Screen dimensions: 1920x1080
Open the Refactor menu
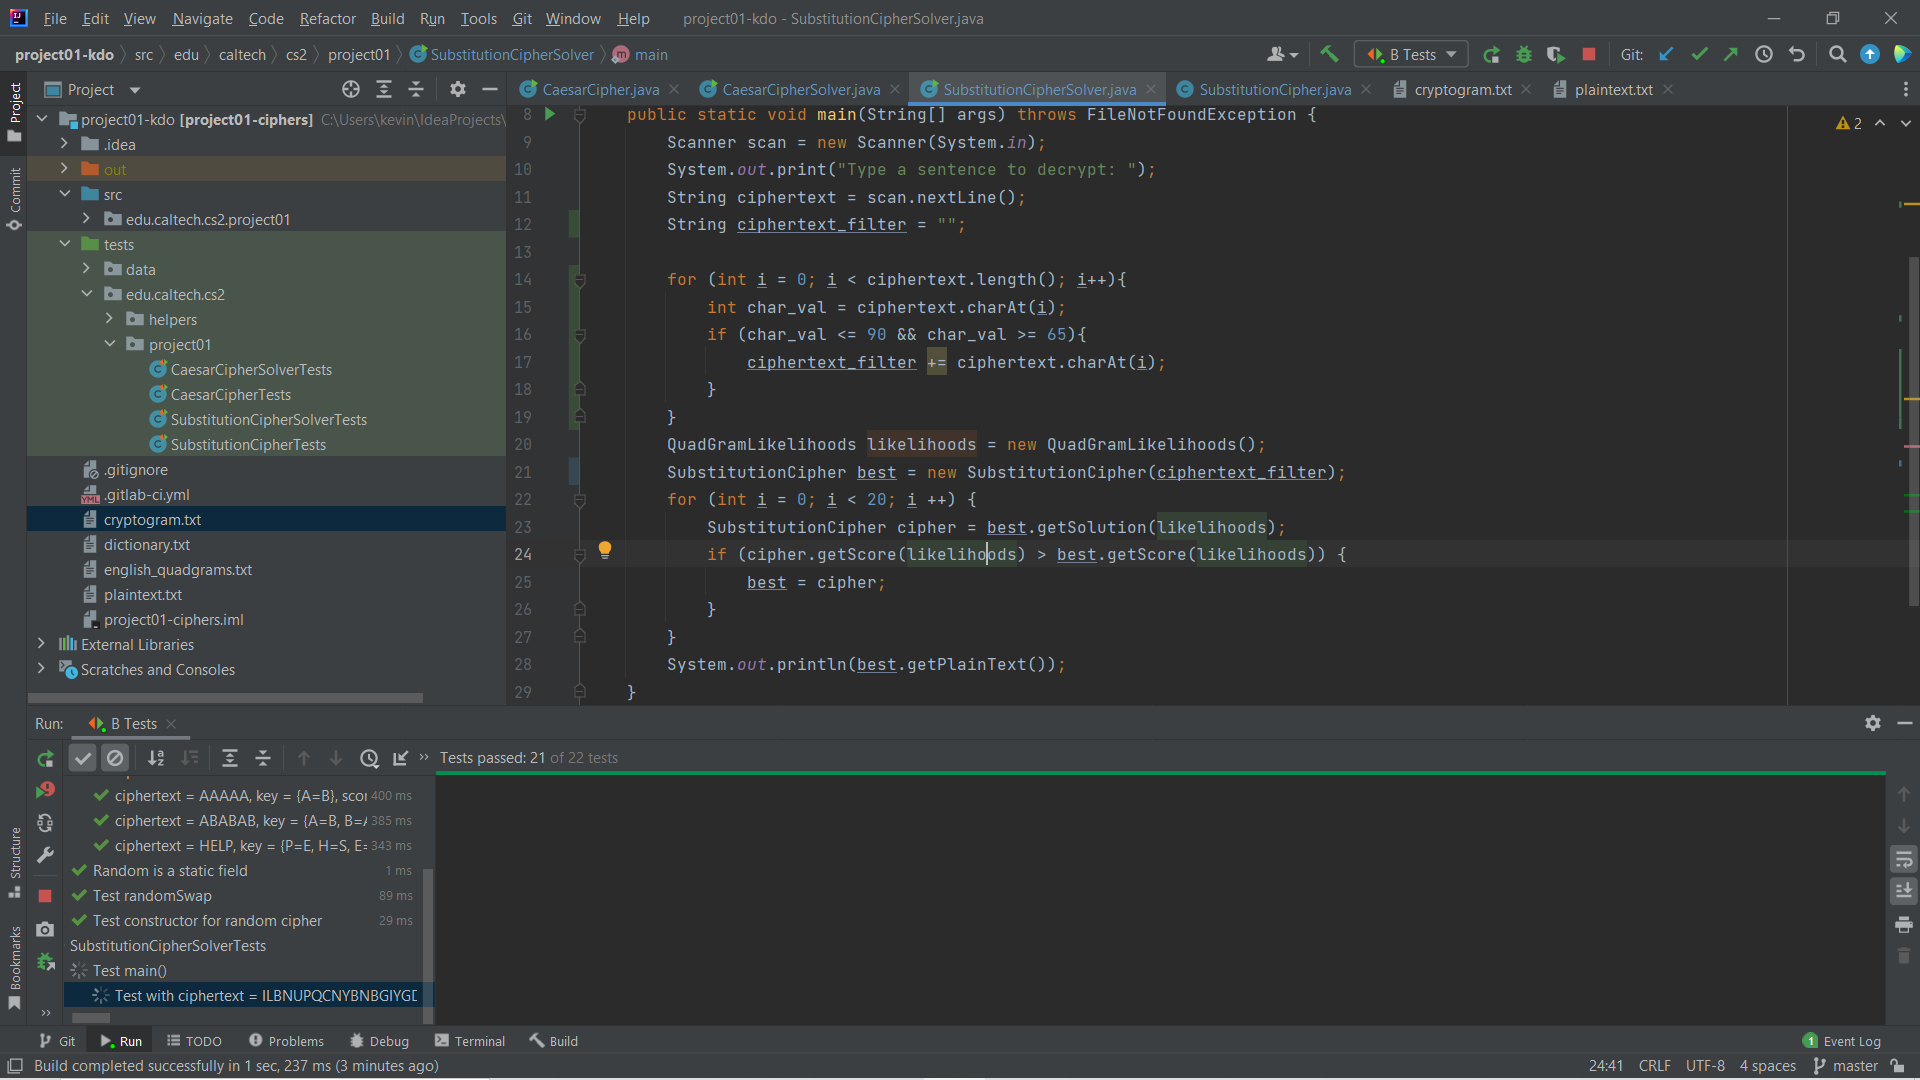pyautogui.click(x=327, y=18)
